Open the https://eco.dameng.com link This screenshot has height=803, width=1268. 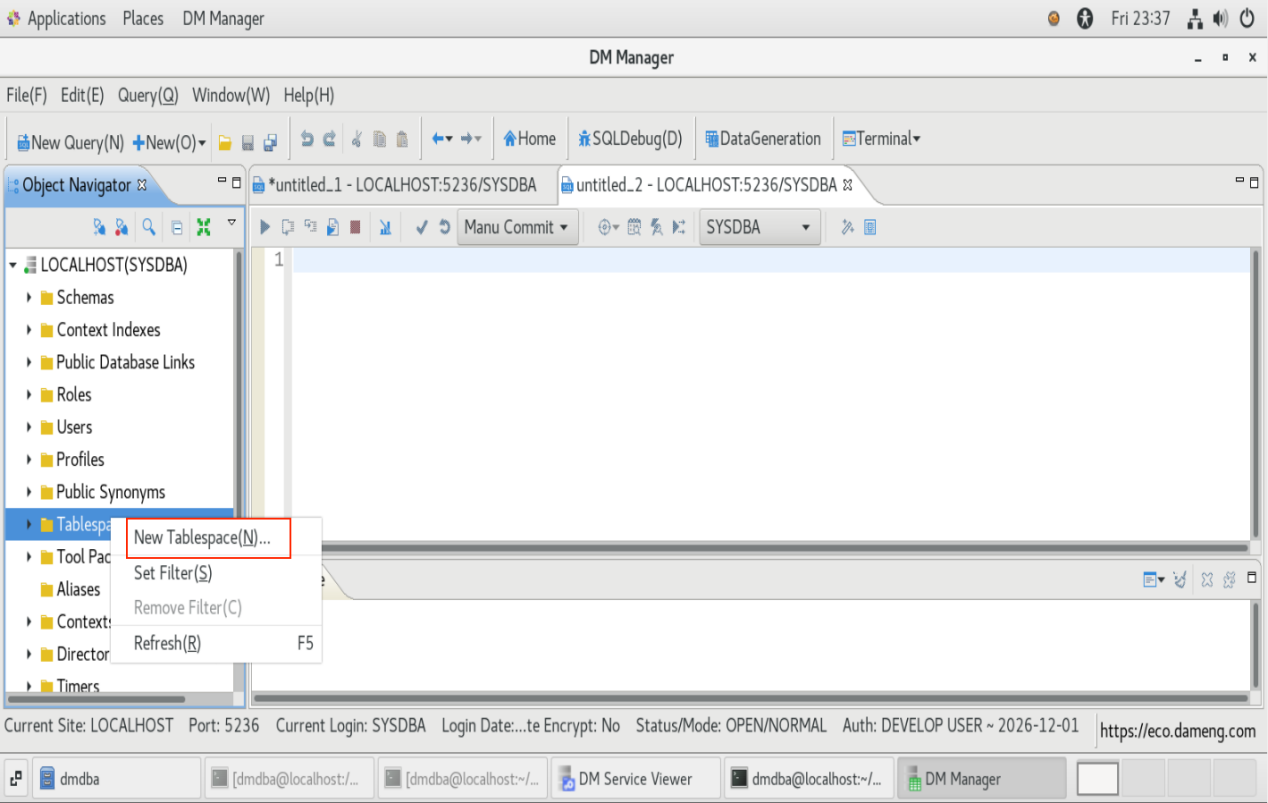[1177, 731]
